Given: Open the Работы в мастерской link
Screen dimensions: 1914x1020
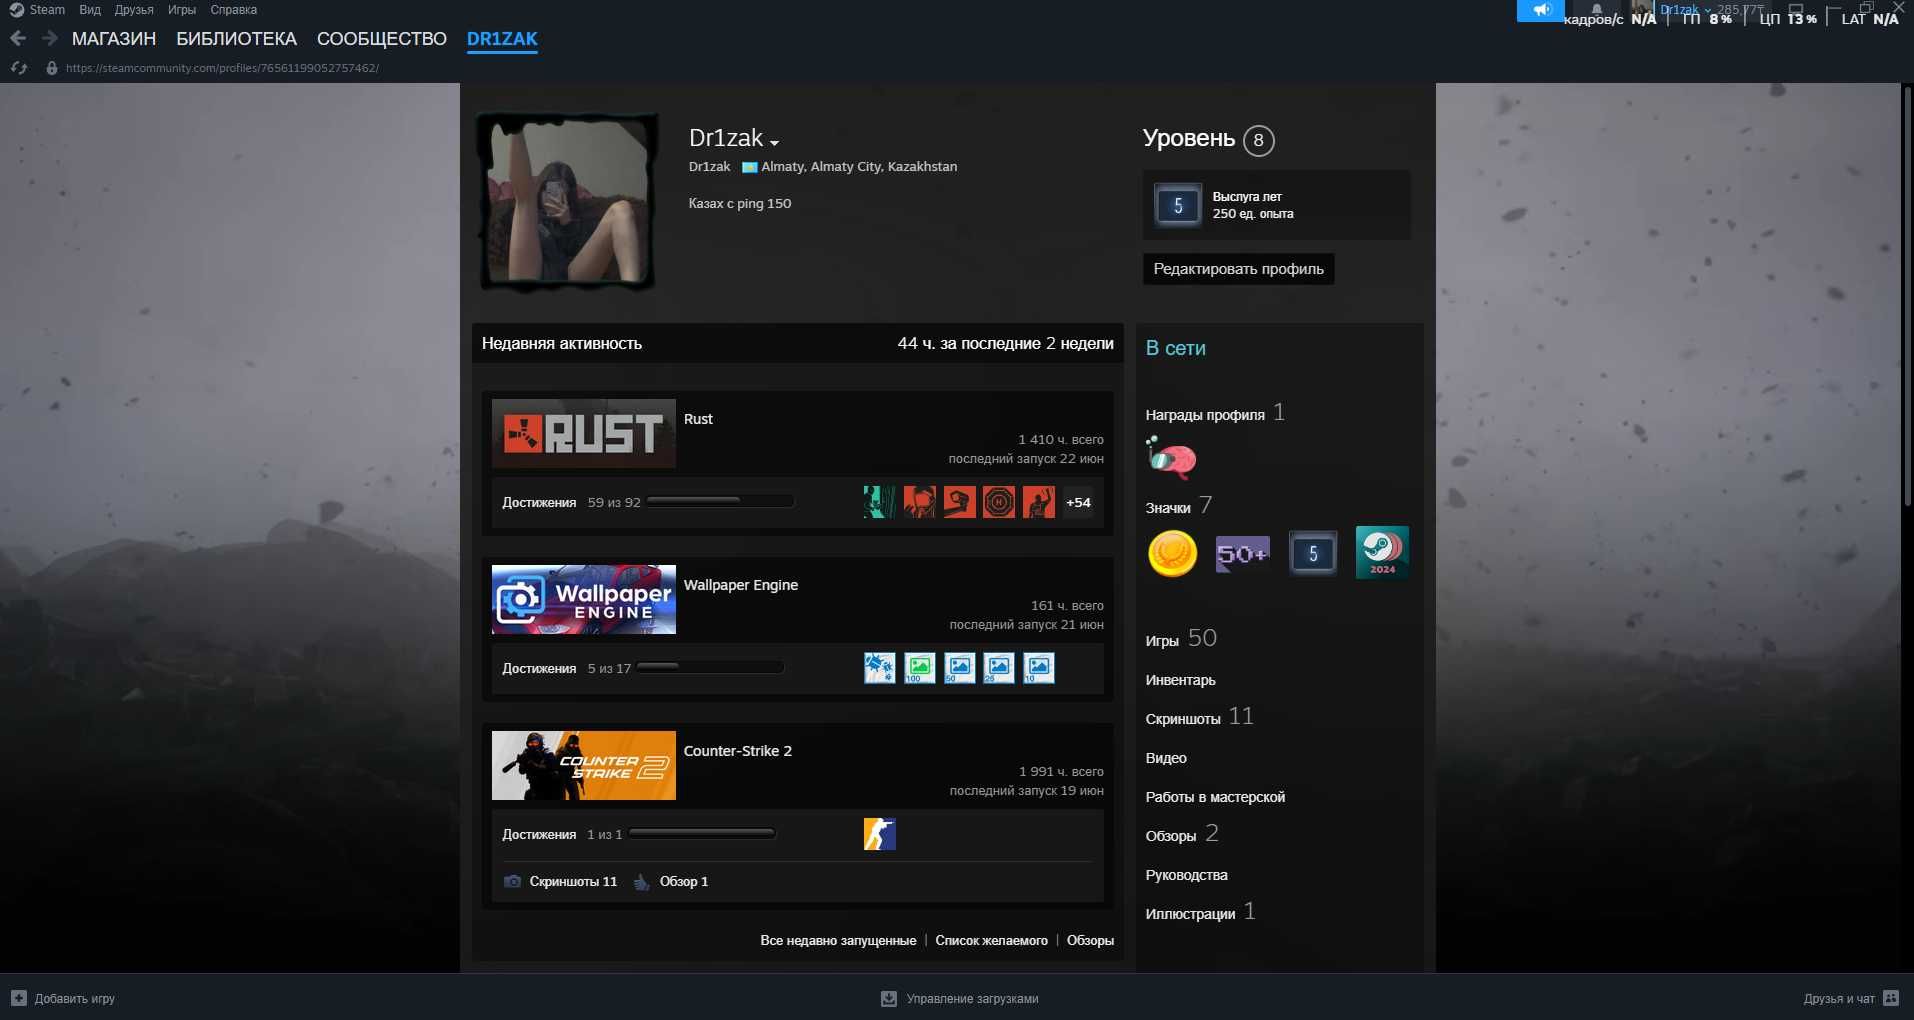Looking at the screenshot, I should tap(1215, 797).
